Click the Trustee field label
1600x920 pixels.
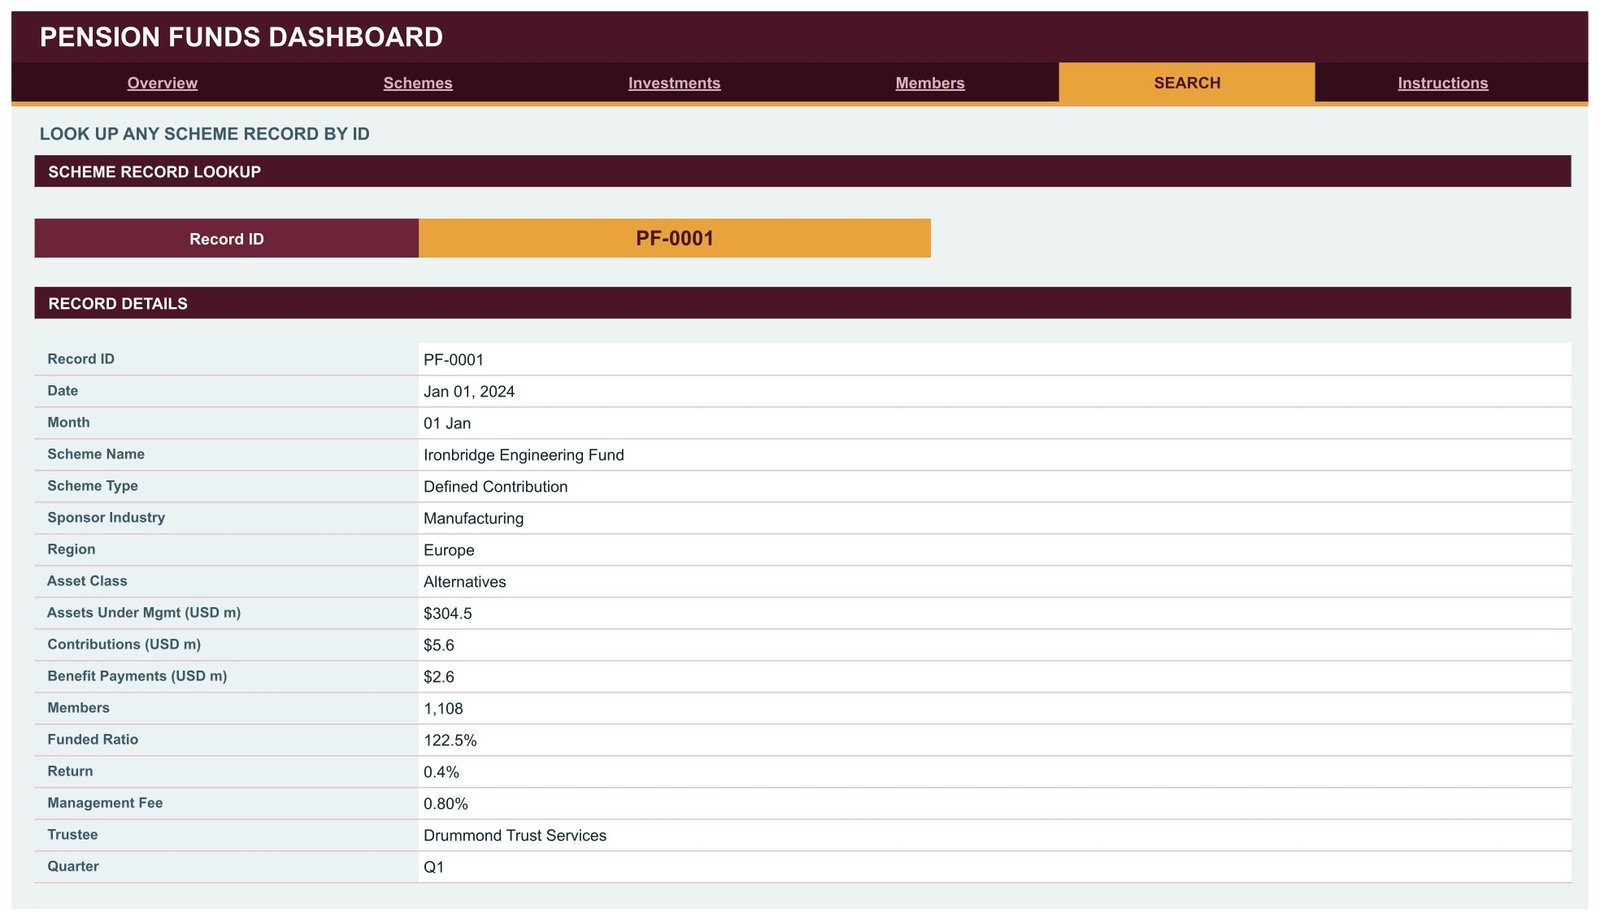click(x=73, y=835)
